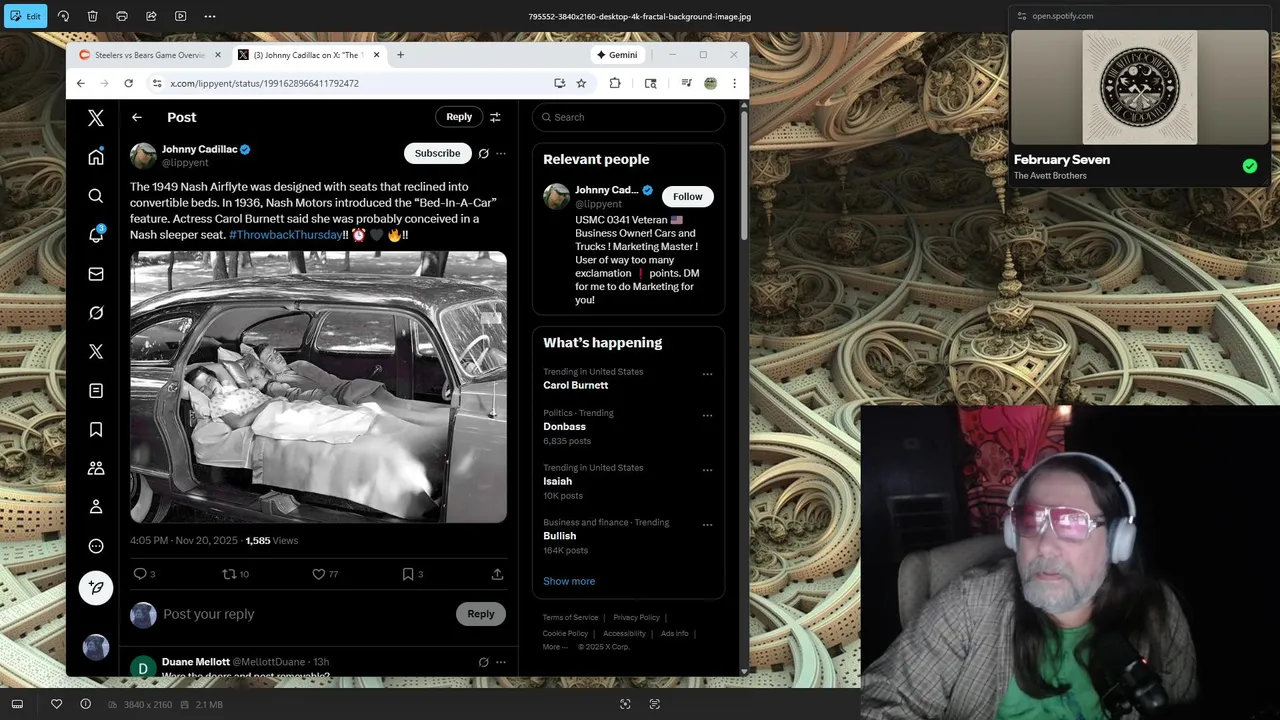Compose a new post with feather button
1280x720 pixels.
click(x=96, y=588)
